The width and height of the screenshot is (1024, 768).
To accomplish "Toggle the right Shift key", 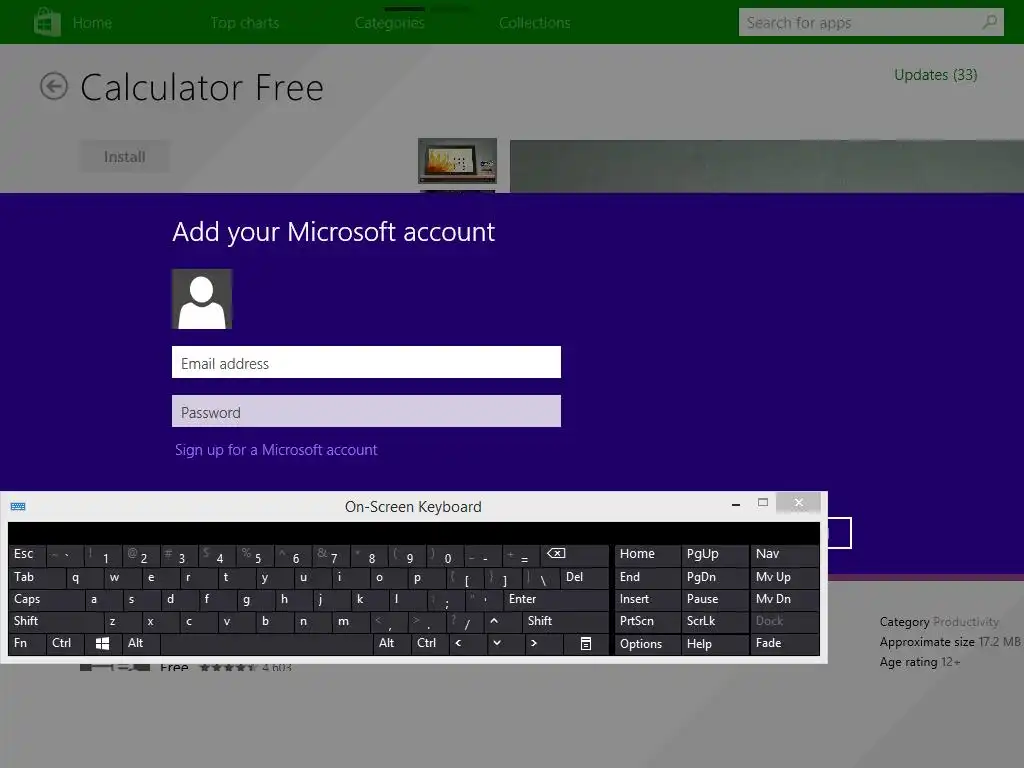I will tap(565, 621).
